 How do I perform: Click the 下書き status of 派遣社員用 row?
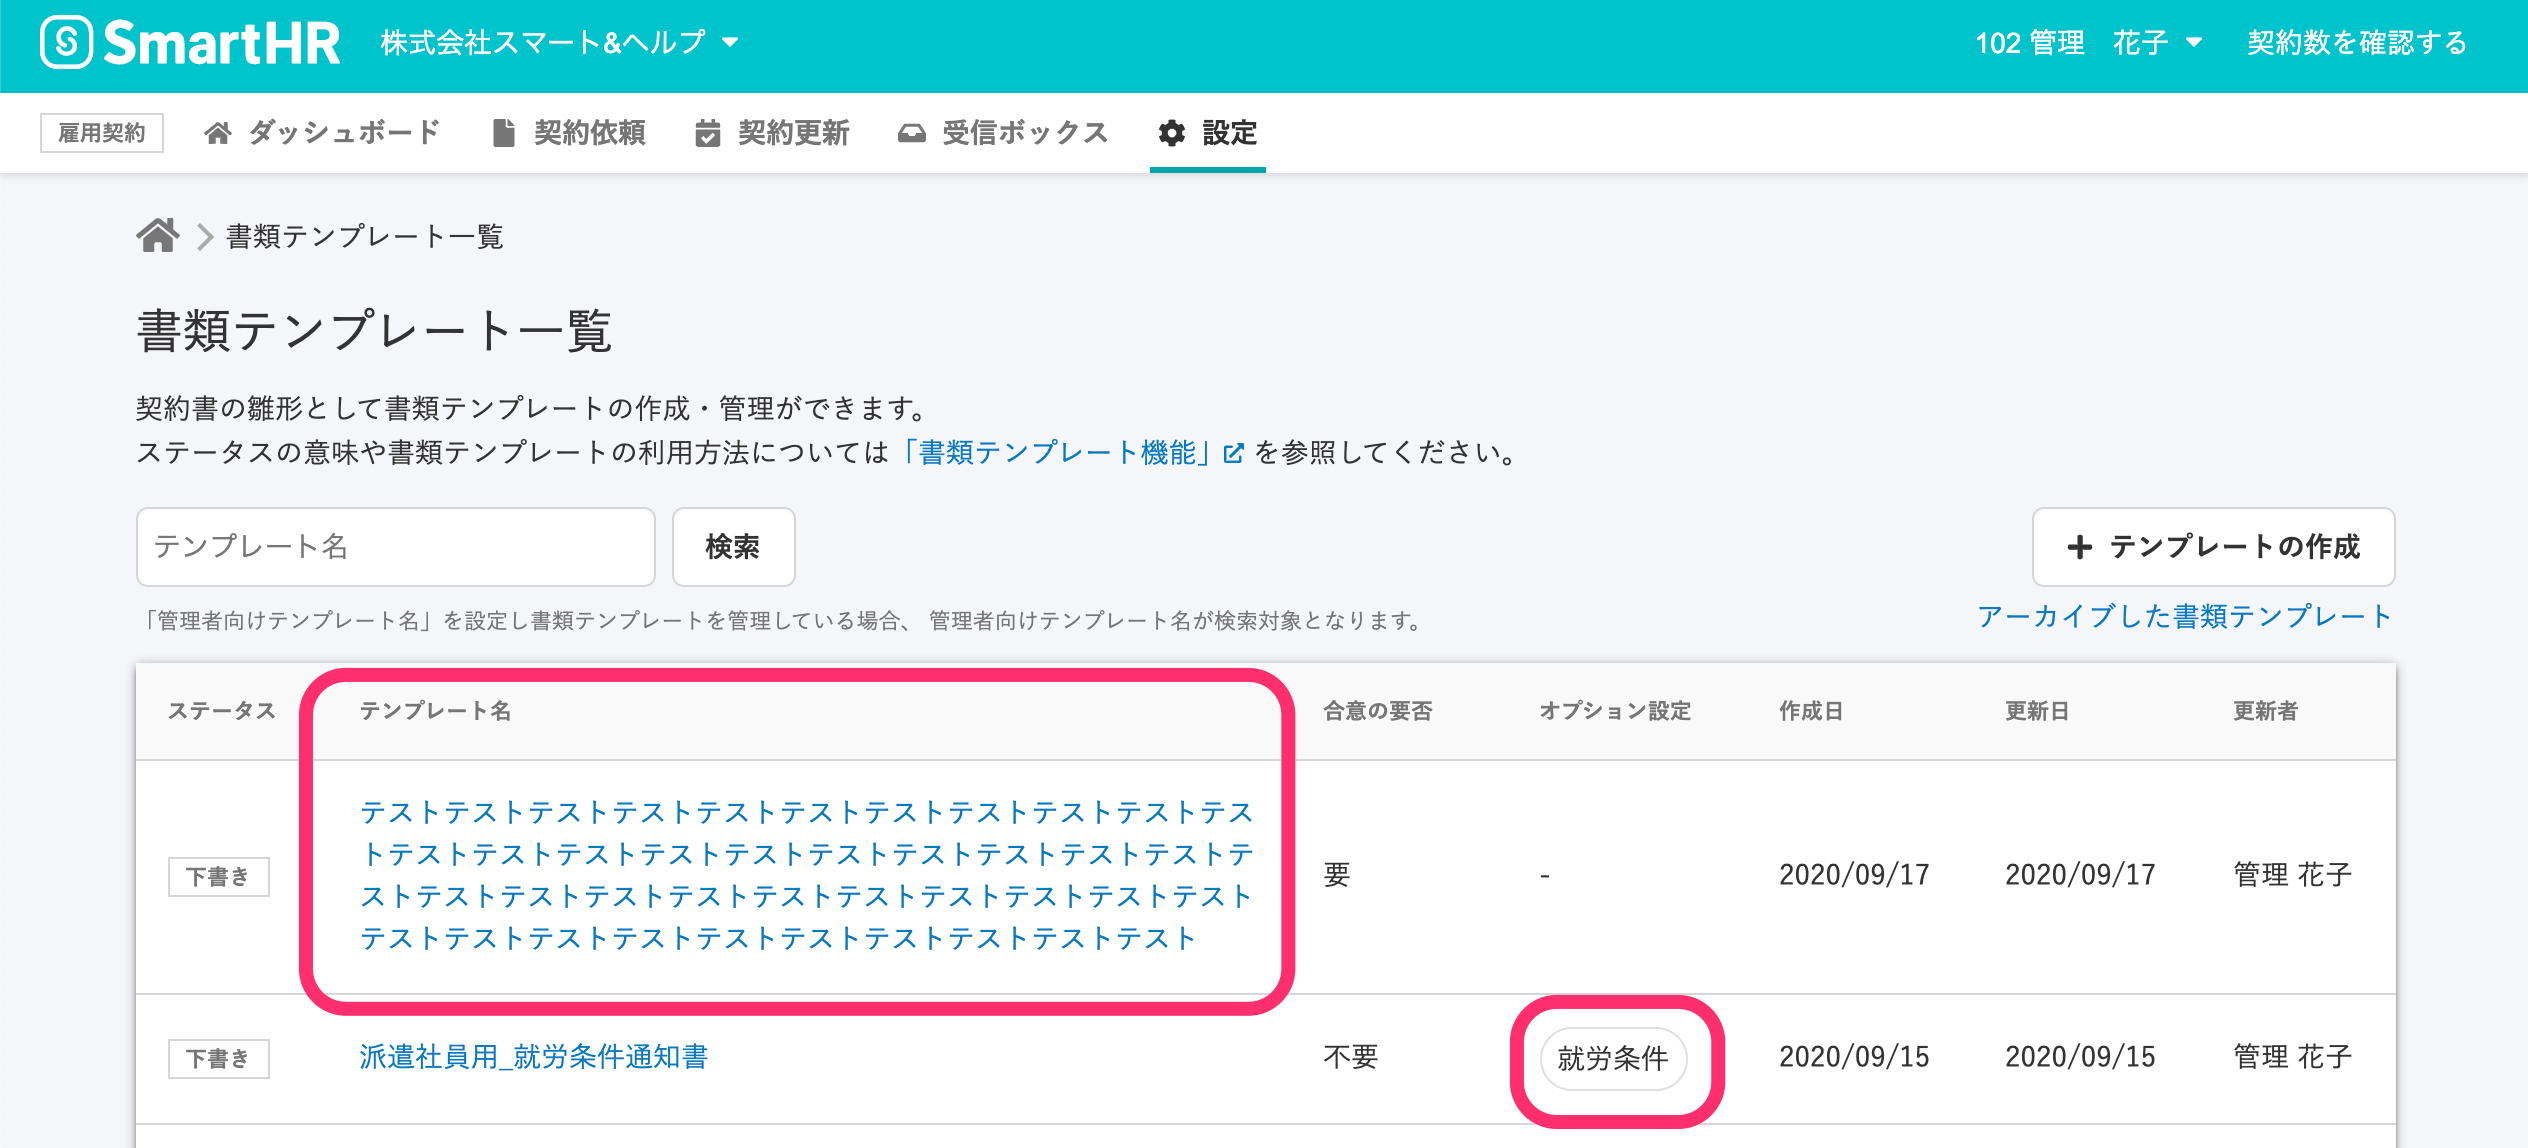pyautogui.click(x=219, y=1058)
